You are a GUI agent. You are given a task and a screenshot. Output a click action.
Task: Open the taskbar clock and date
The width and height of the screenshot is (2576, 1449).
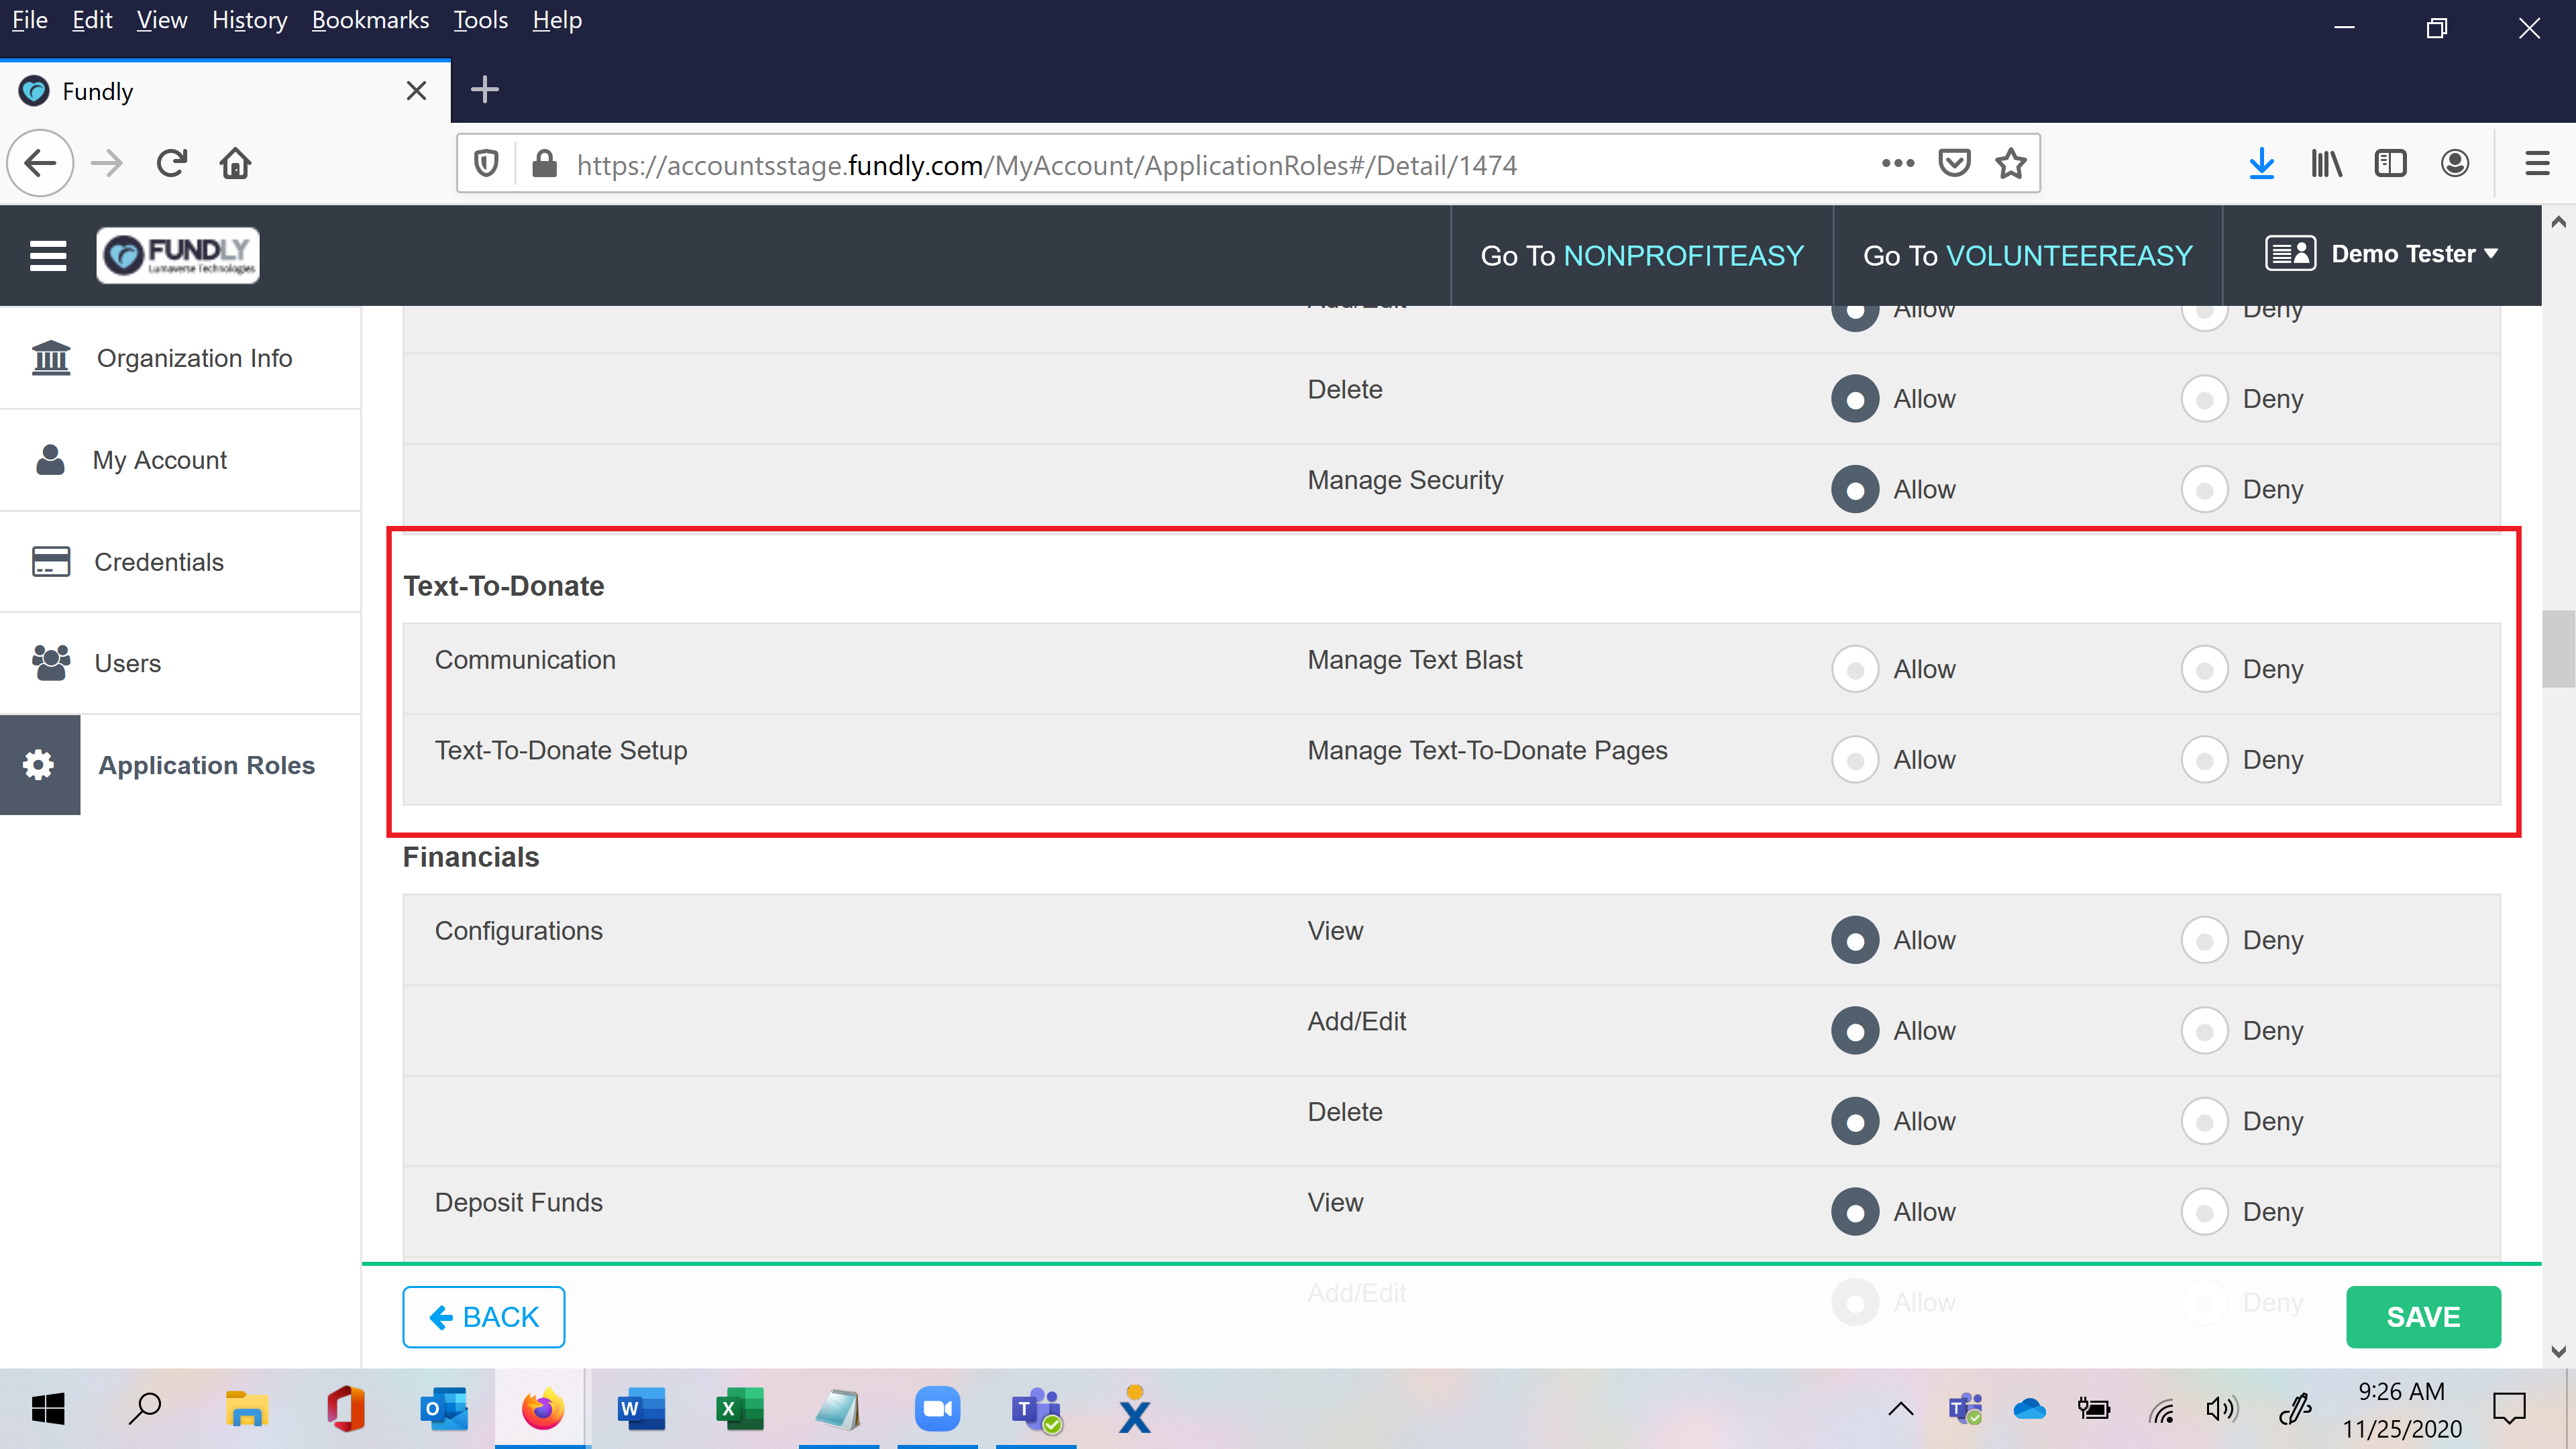(x=2401, y=1410)
